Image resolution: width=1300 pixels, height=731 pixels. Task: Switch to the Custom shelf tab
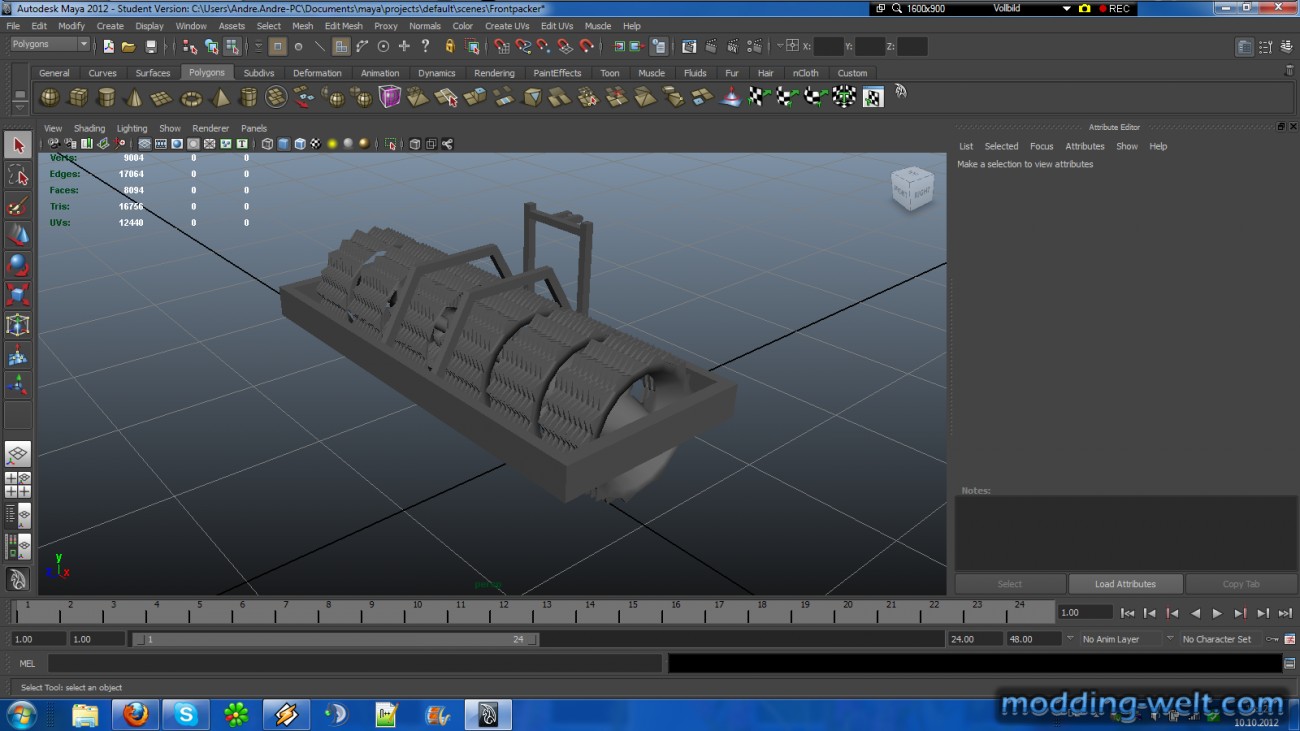tap(852, 73)
